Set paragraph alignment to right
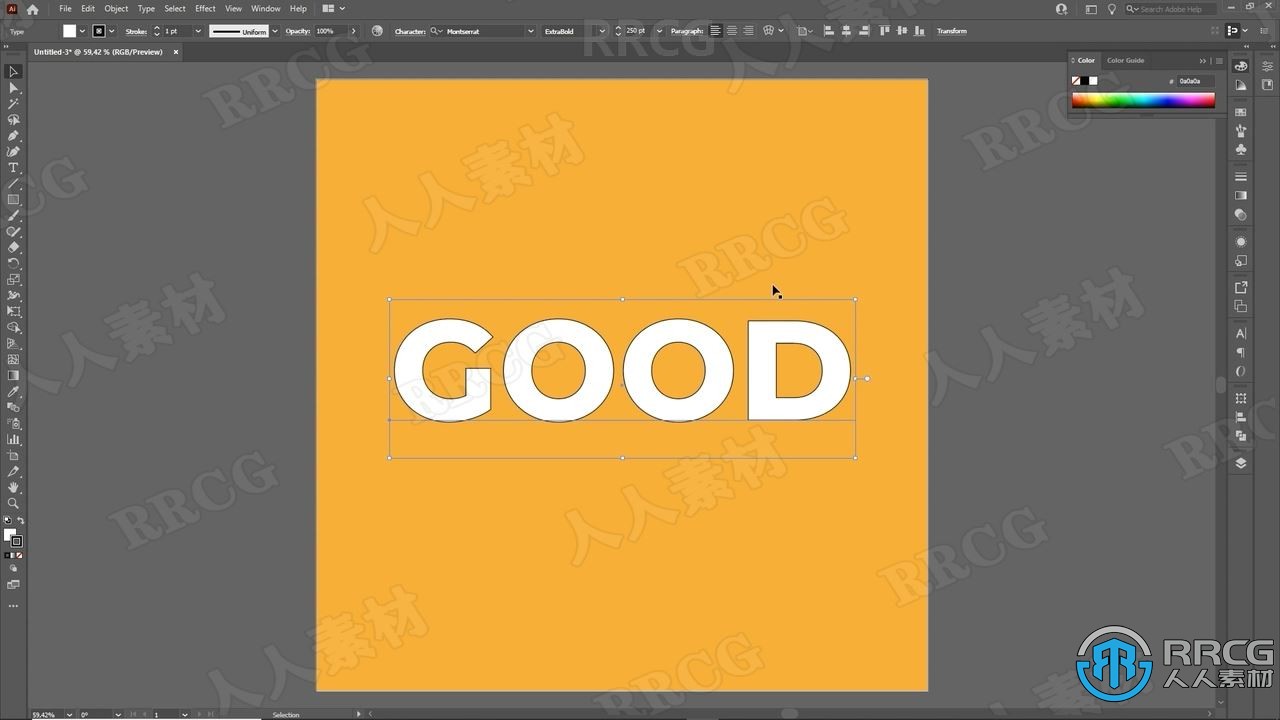 click(748, 31)
